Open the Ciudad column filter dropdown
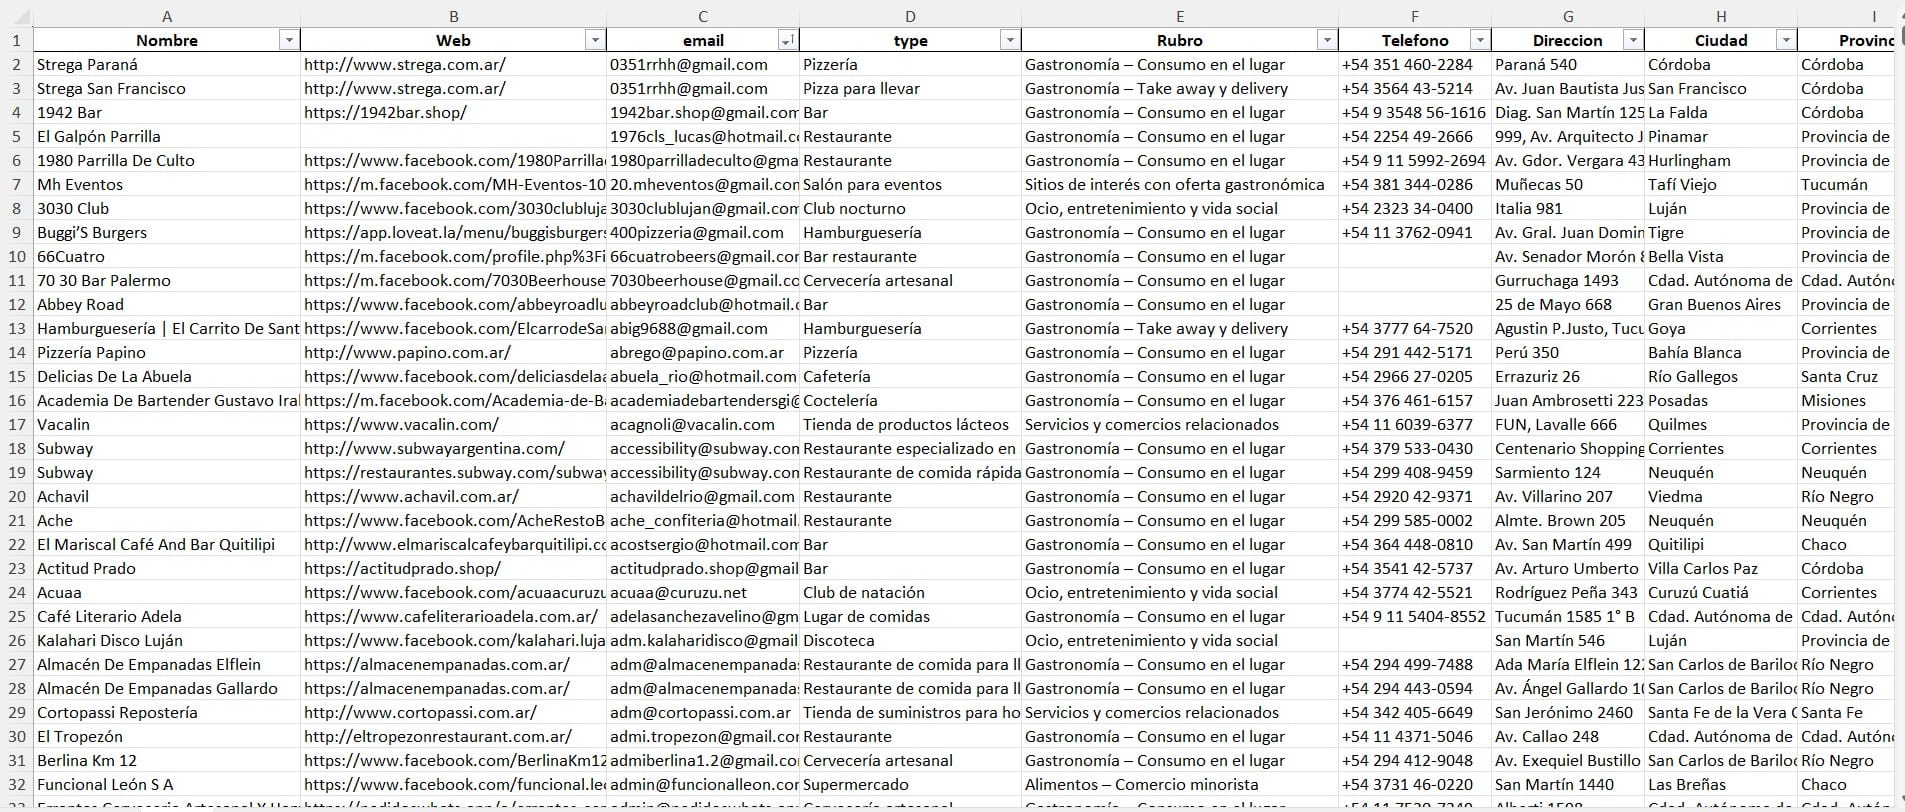Viewport: 1905px width, 812px height. 1786,40
